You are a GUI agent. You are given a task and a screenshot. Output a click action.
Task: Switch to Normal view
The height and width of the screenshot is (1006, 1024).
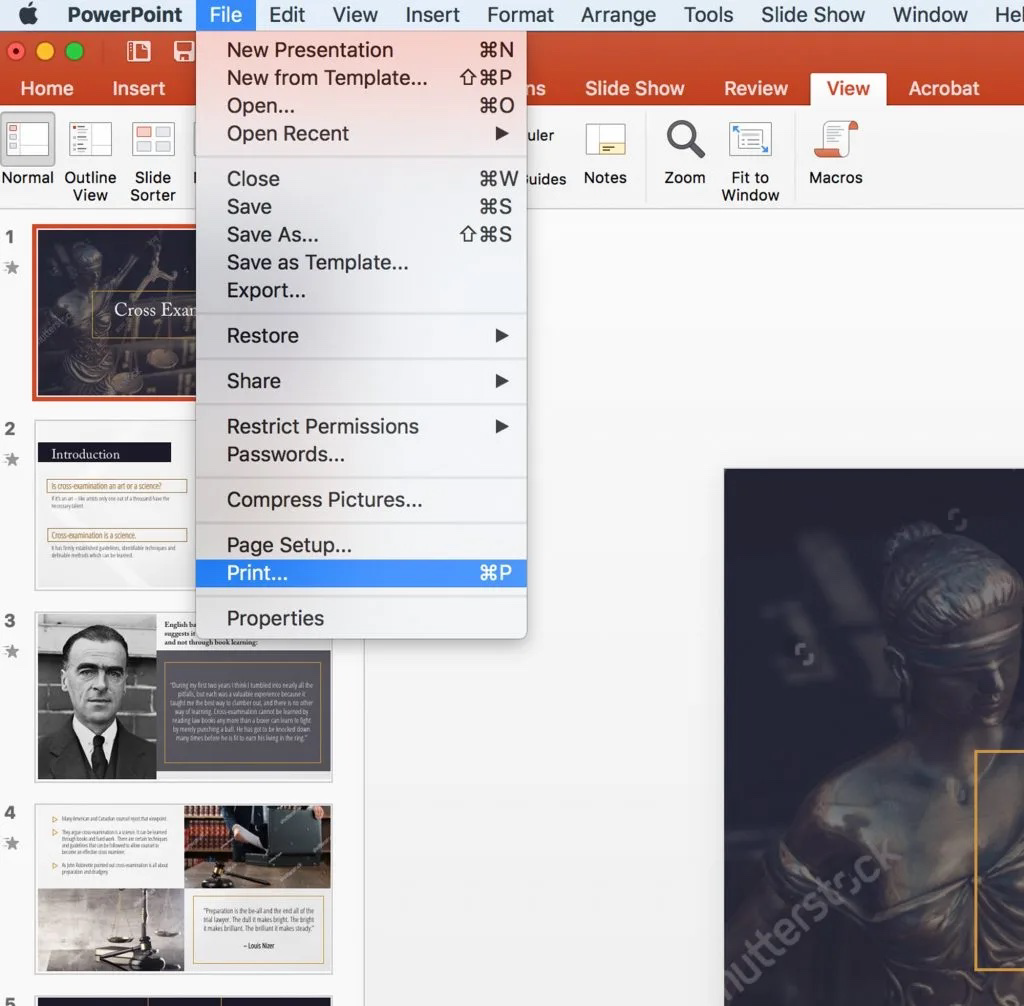pos(27,150)
